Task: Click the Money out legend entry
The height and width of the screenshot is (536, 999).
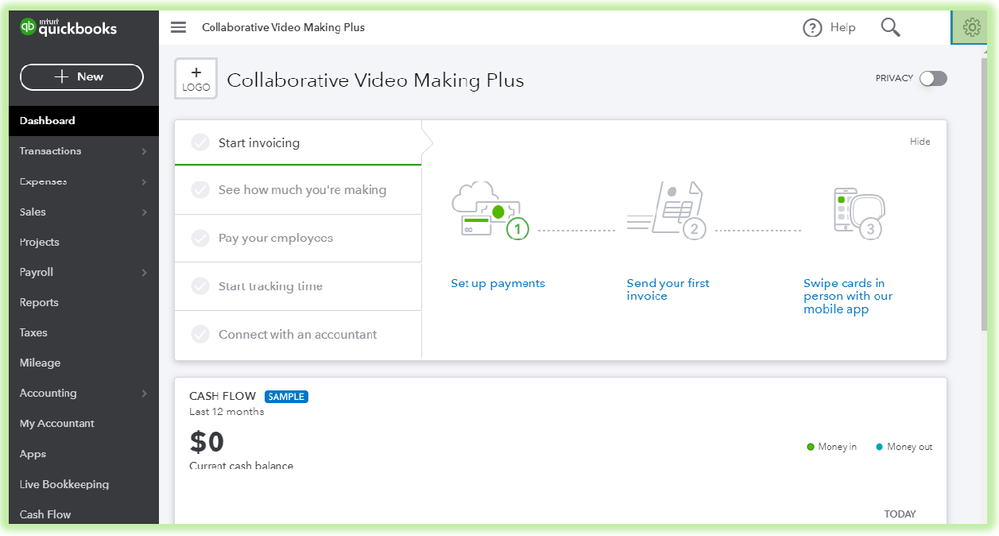Action: coord(903,447)
